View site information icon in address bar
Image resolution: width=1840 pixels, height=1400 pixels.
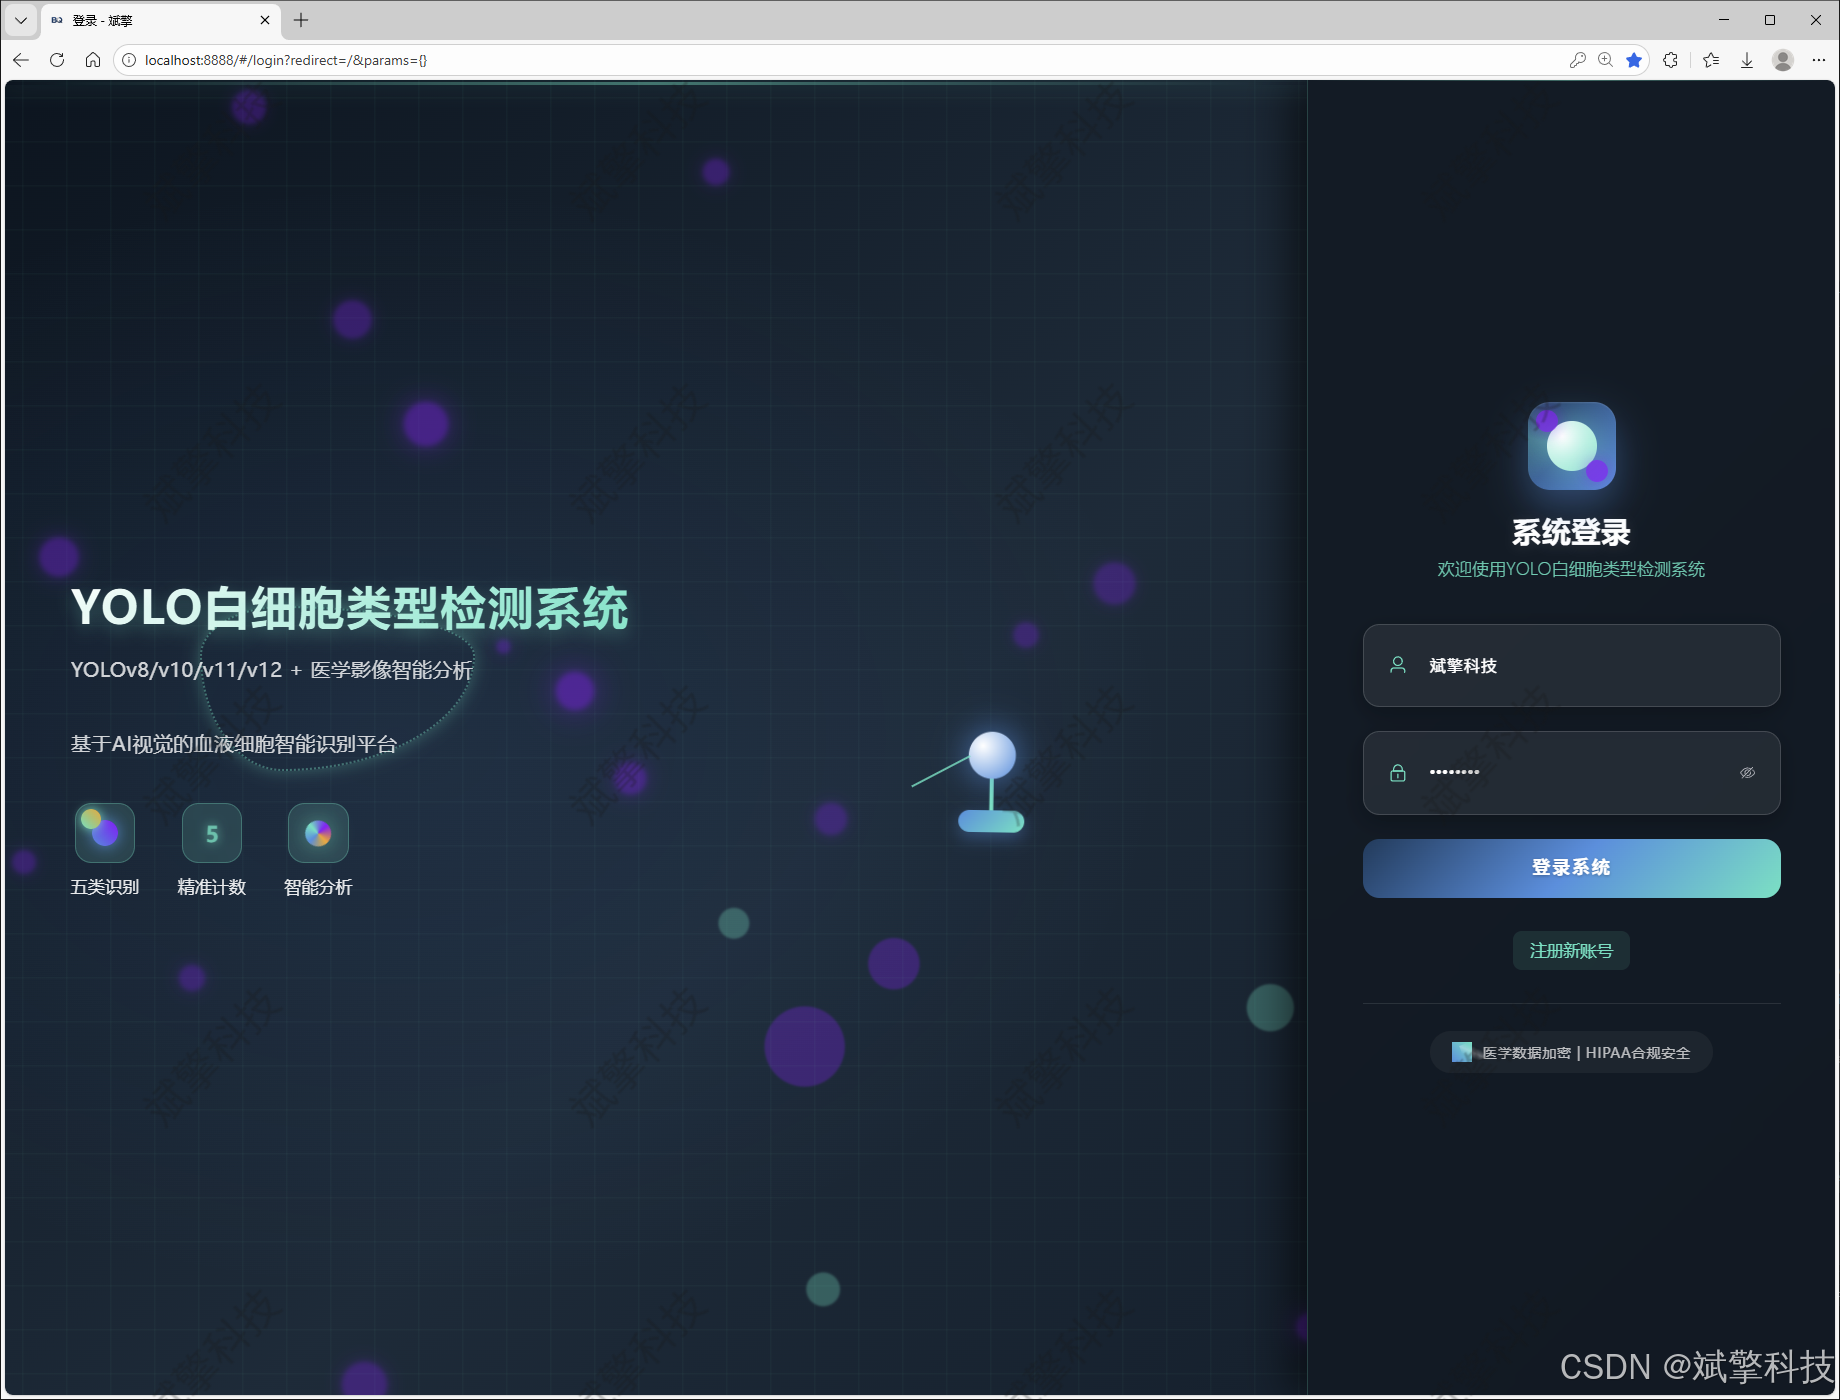click(x=129, y=60)
